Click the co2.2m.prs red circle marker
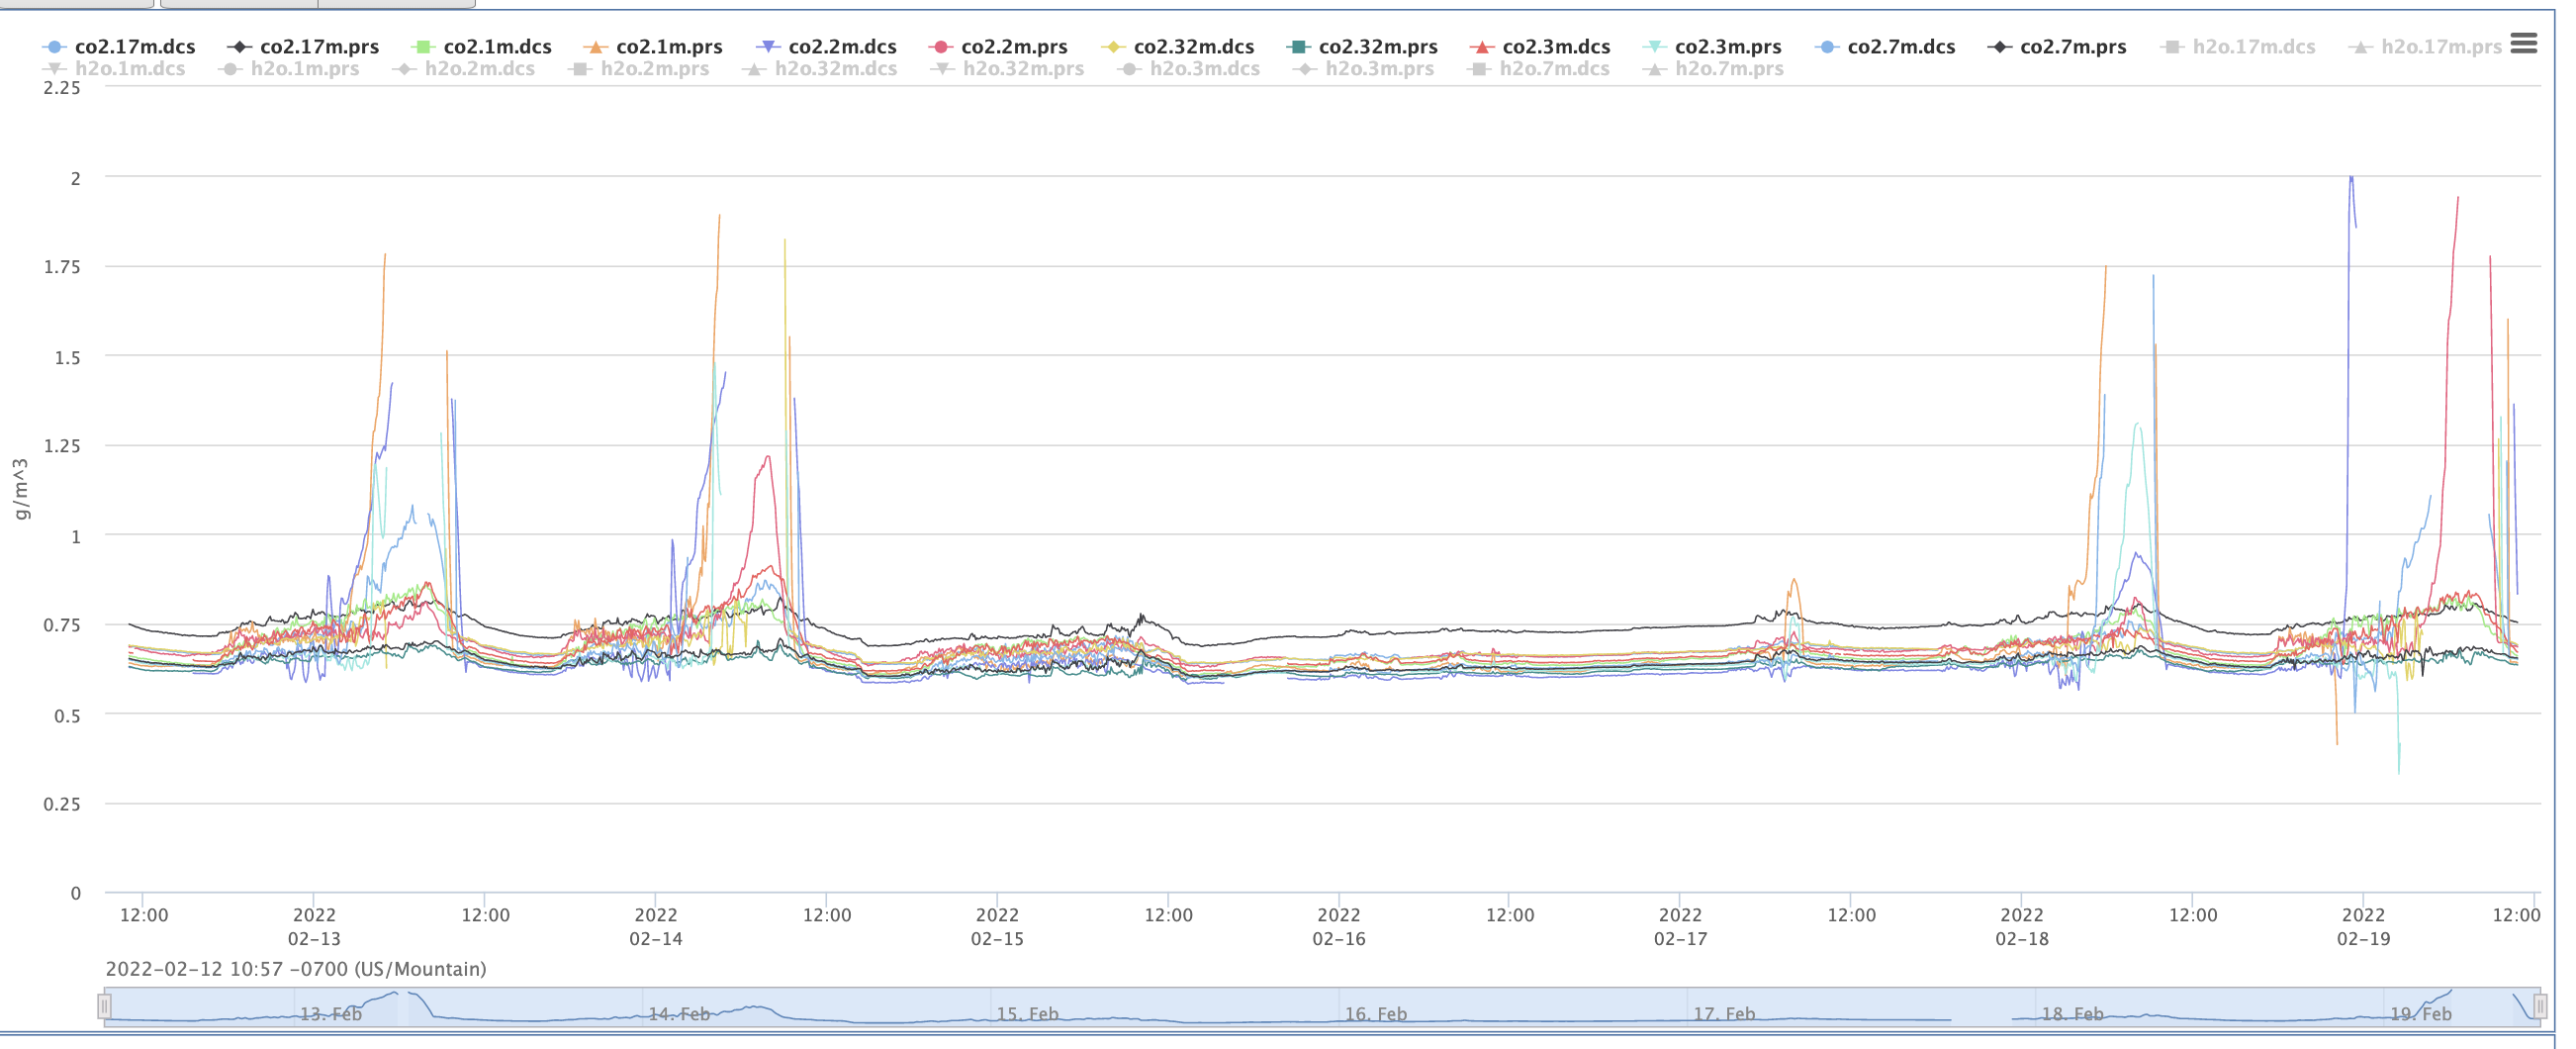This screenshot has height=1049, width=2576. pos(940,47)
